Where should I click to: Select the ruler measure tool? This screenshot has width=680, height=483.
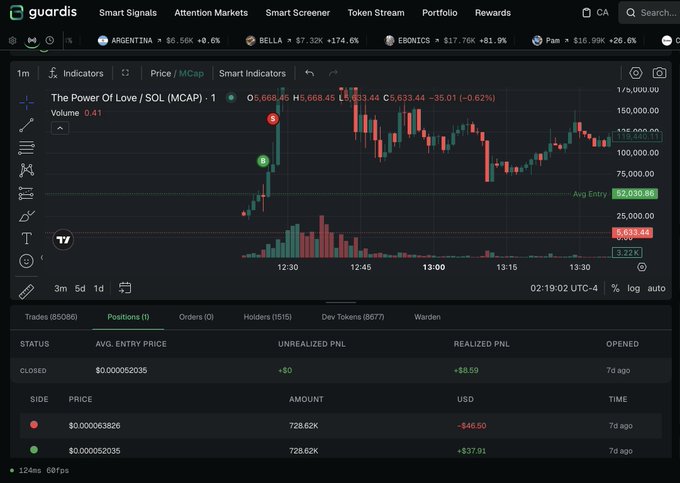tap(26, 291)
